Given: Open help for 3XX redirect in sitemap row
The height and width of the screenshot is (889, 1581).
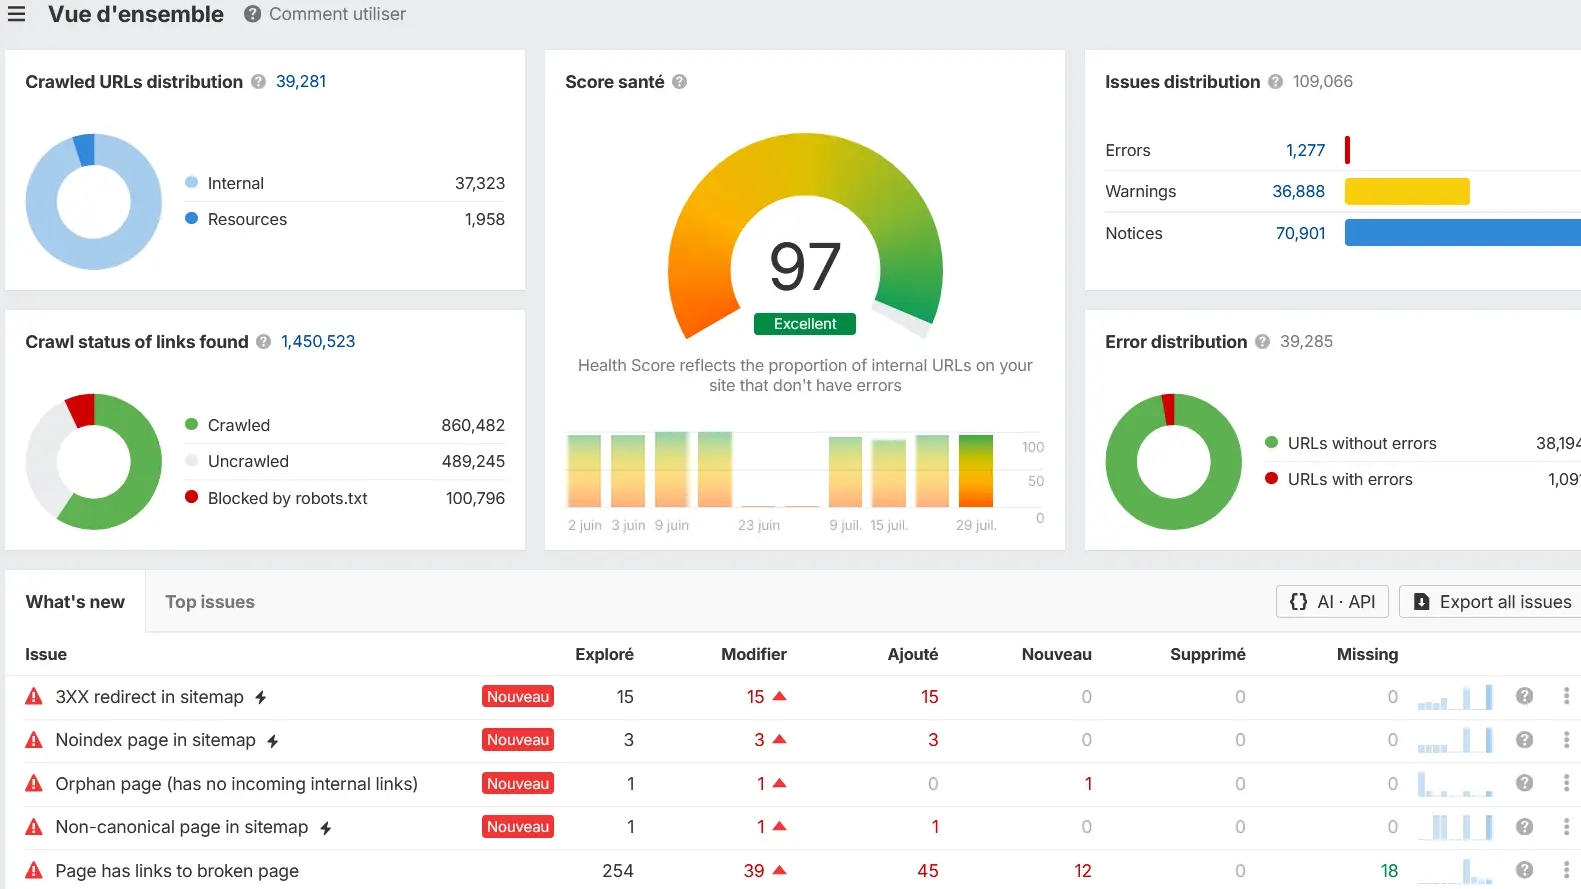Looking at the screenshot, I should tap(1524, 696).
